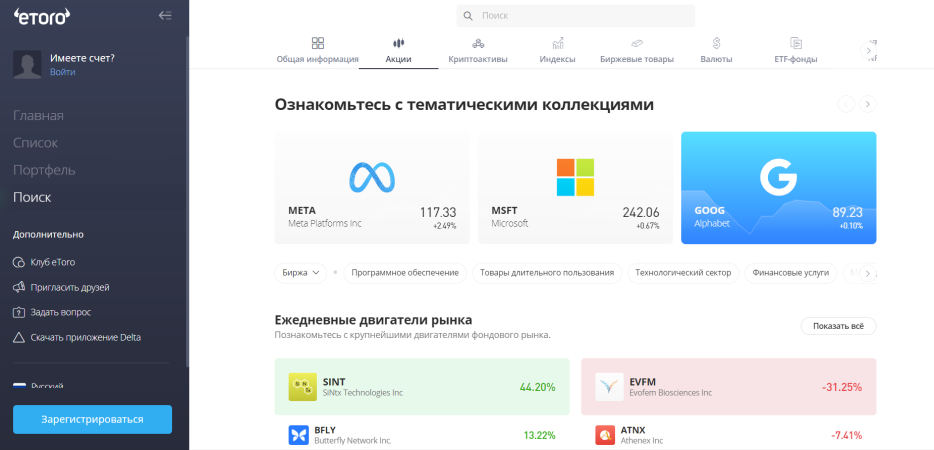
Task: Click the Криптоактивы icon
Action: pos(478,43)
